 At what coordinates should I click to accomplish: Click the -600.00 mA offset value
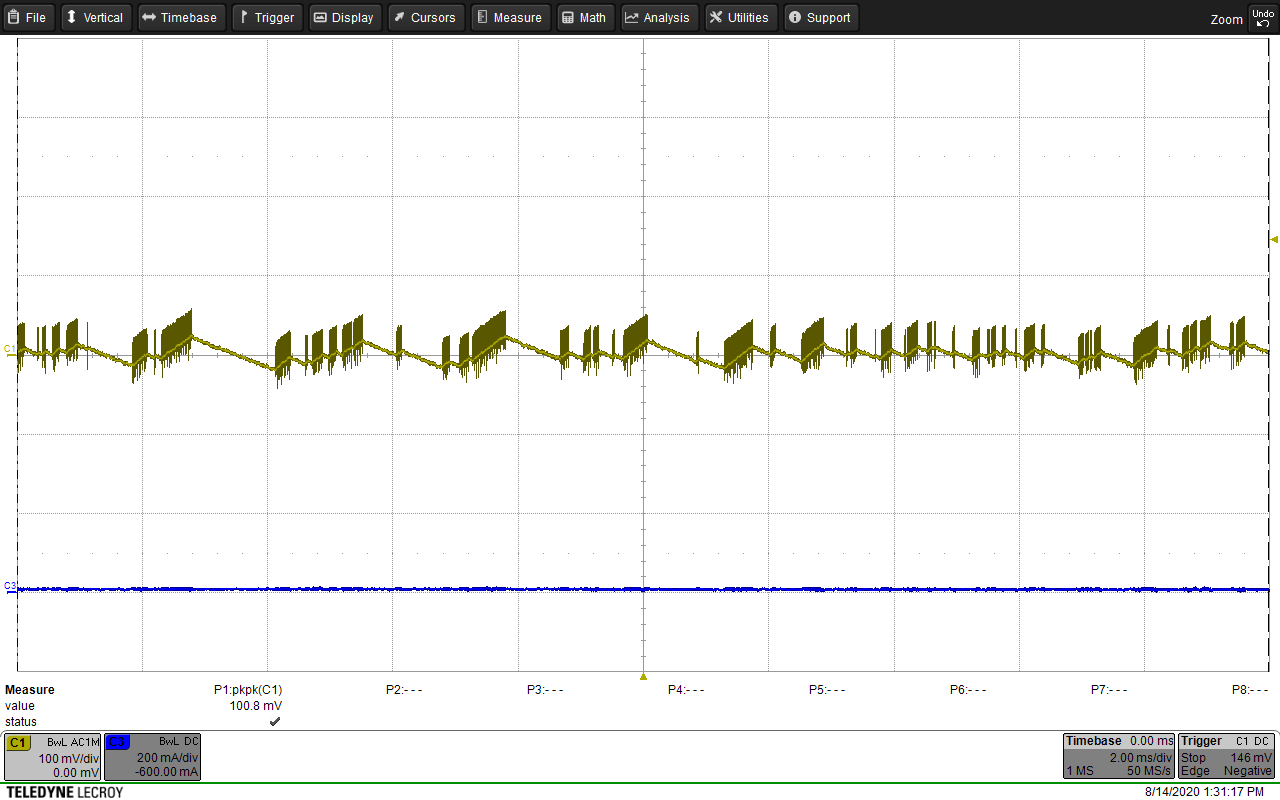168,773
